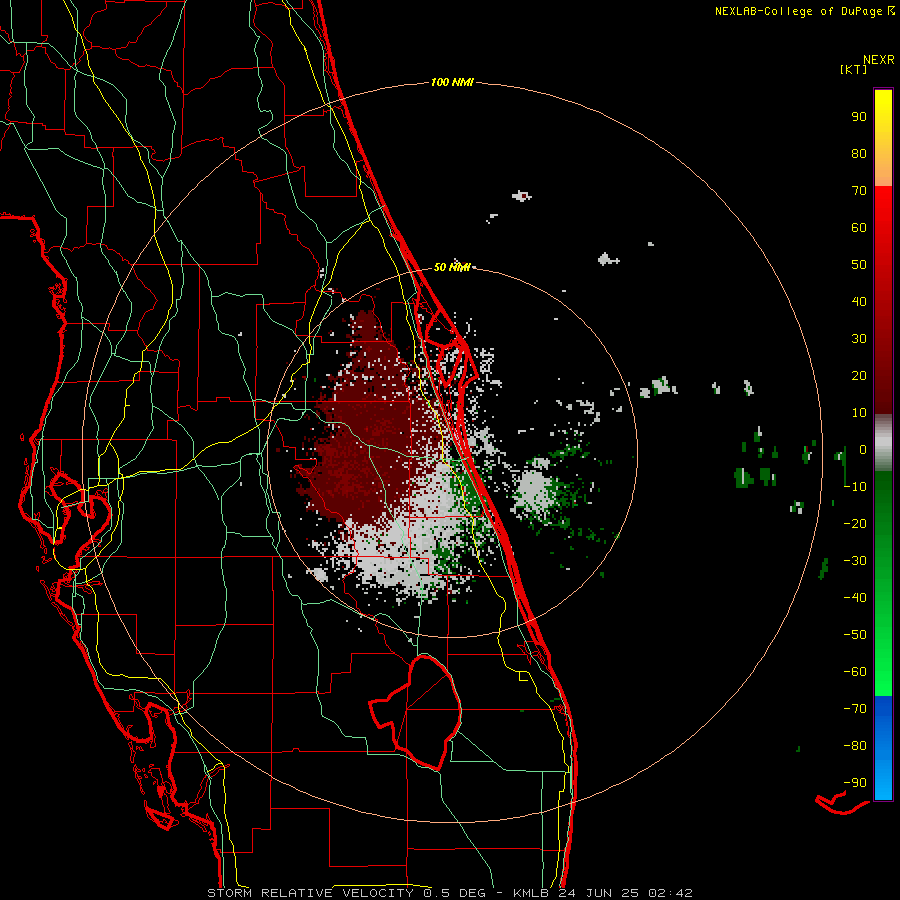Select the NEXR label above the scale
The height and width of the screenshot is (900, 900).
(878, 60)
